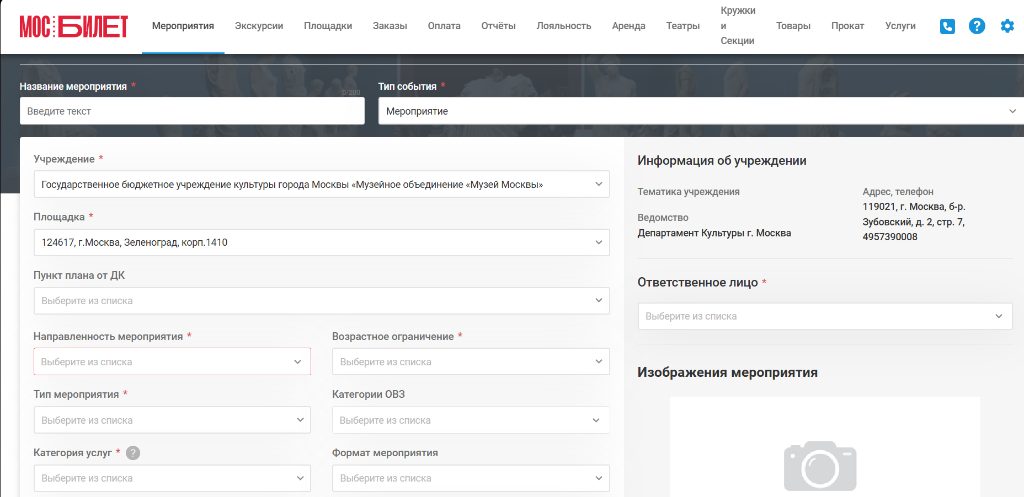Click the МОСБИЛЕТ logo

[x=74, y=26]
